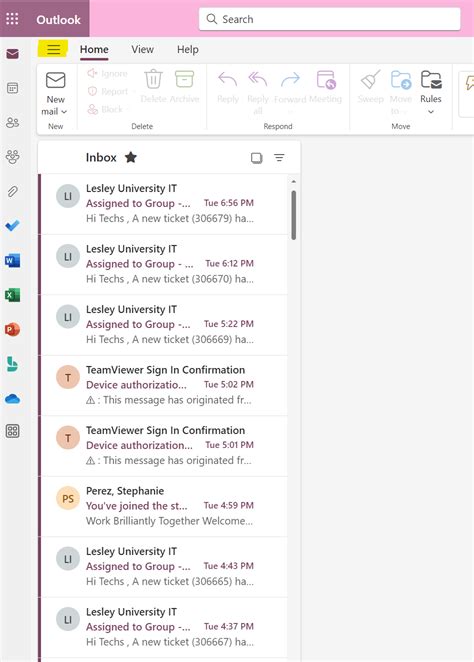Image resolution: width=474 pixels, height=662 pixels.
Task: Expand the New mail dropdown arrow
Action: 64,112
